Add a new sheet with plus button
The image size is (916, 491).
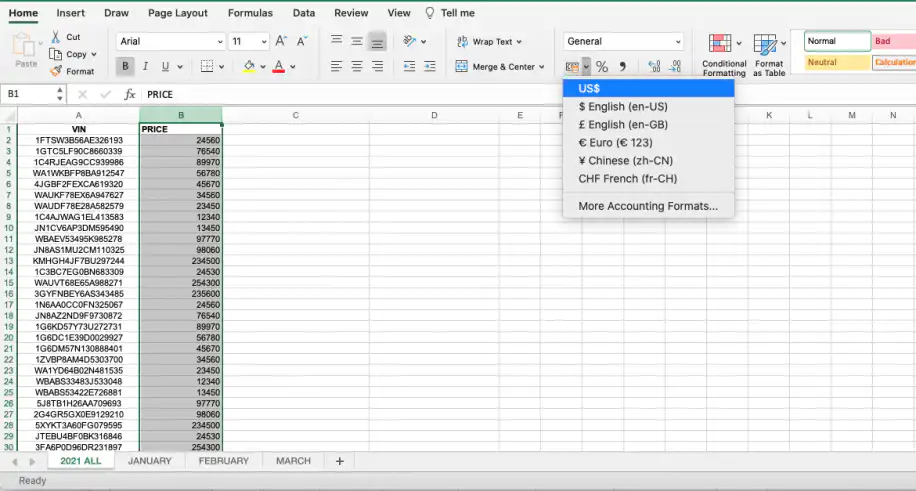pos(339,461)
